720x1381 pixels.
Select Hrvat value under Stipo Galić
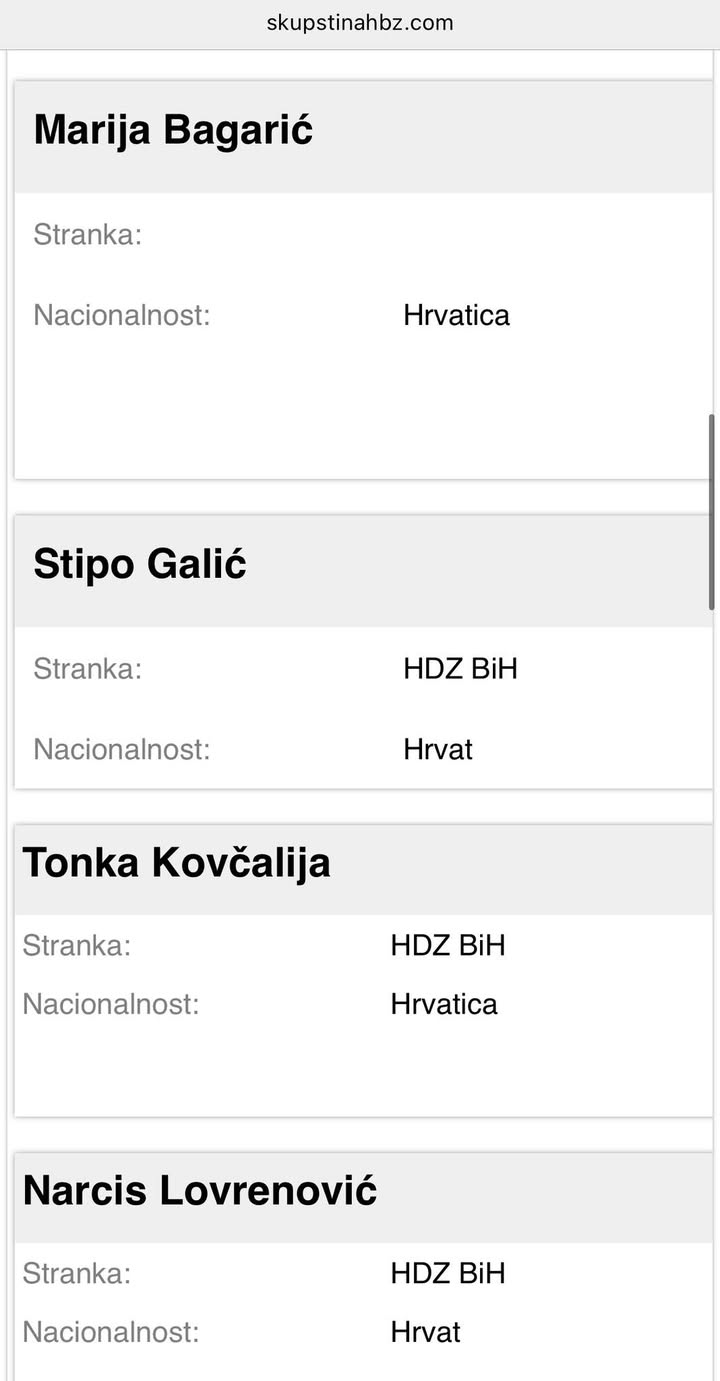438,749
